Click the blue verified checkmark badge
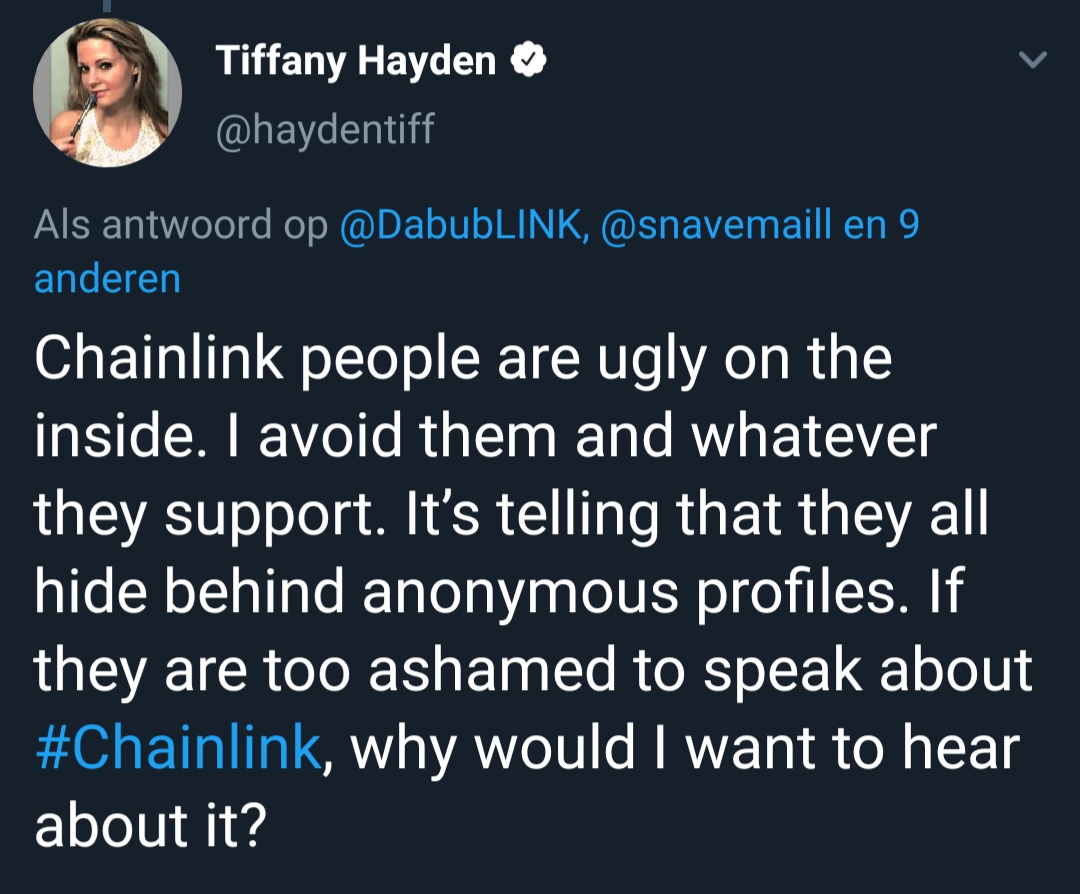This screenshot has height=894, width=1080. coord(527,62)
